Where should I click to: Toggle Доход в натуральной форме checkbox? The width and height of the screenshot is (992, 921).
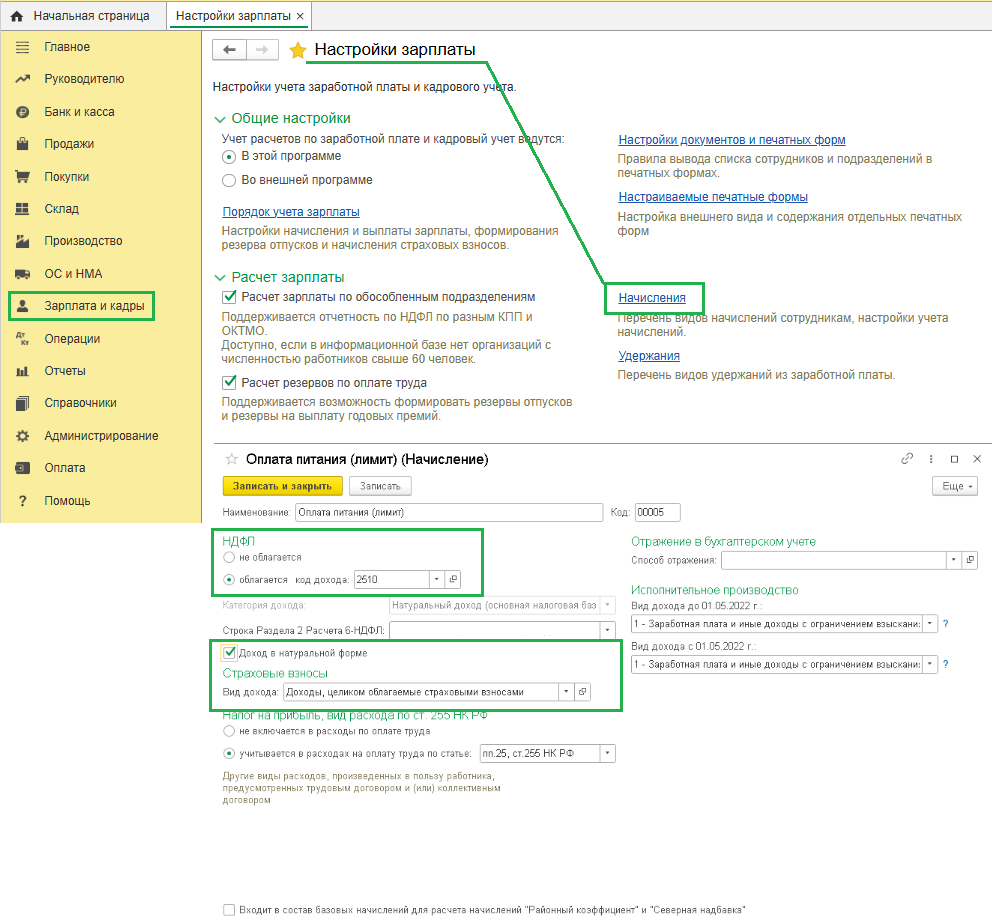coord(230,652)
